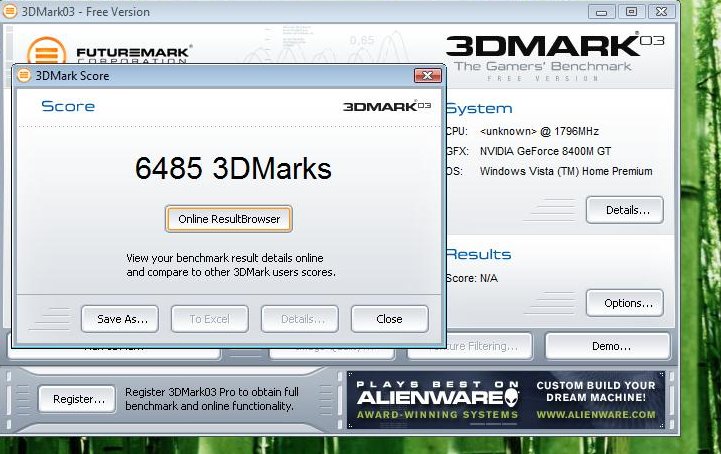Image resolution: width=721 pixels, height=454 pixels.
Task: Open the Alienware advertisement banner
Action: click(x=506, y=400)
